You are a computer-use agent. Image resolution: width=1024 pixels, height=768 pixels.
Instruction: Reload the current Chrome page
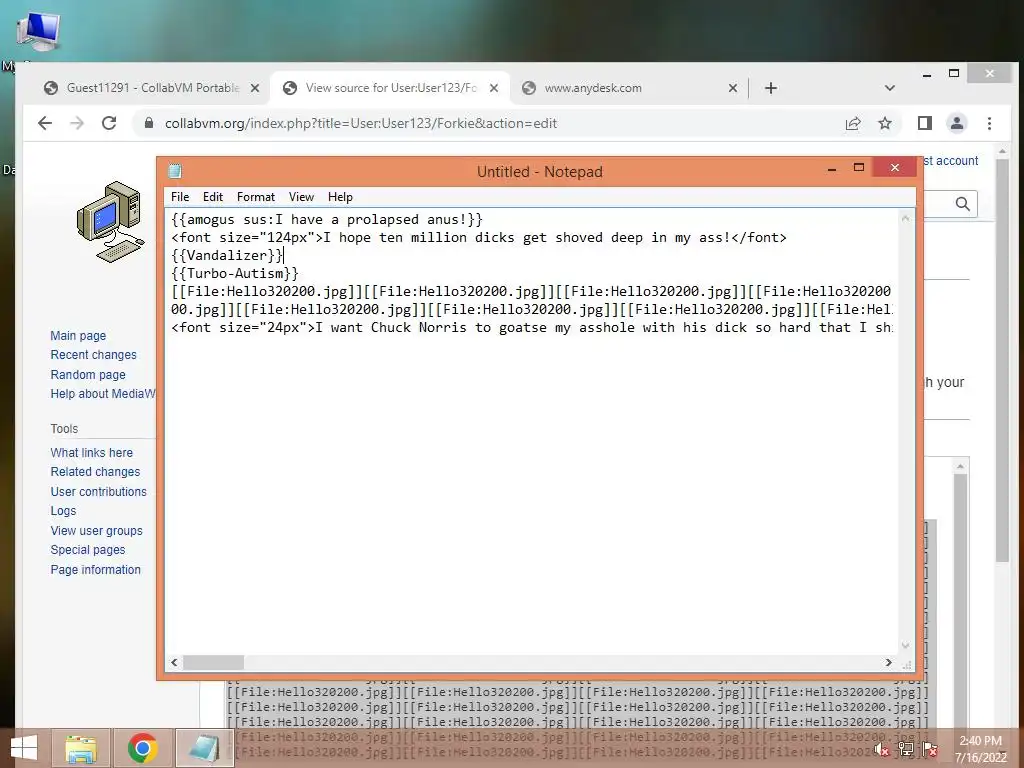(109, 123)
